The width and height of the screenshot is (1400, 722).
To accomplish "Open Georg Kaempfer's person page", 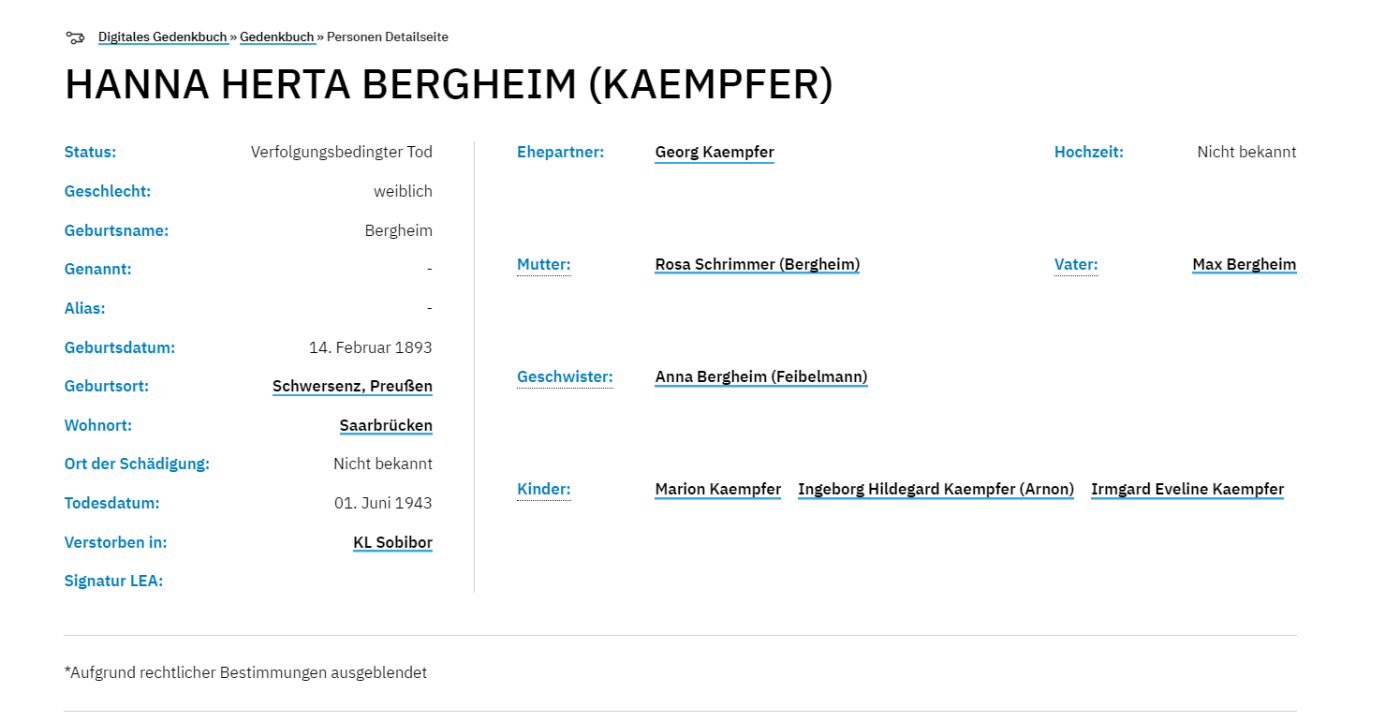I will [714, 152].
